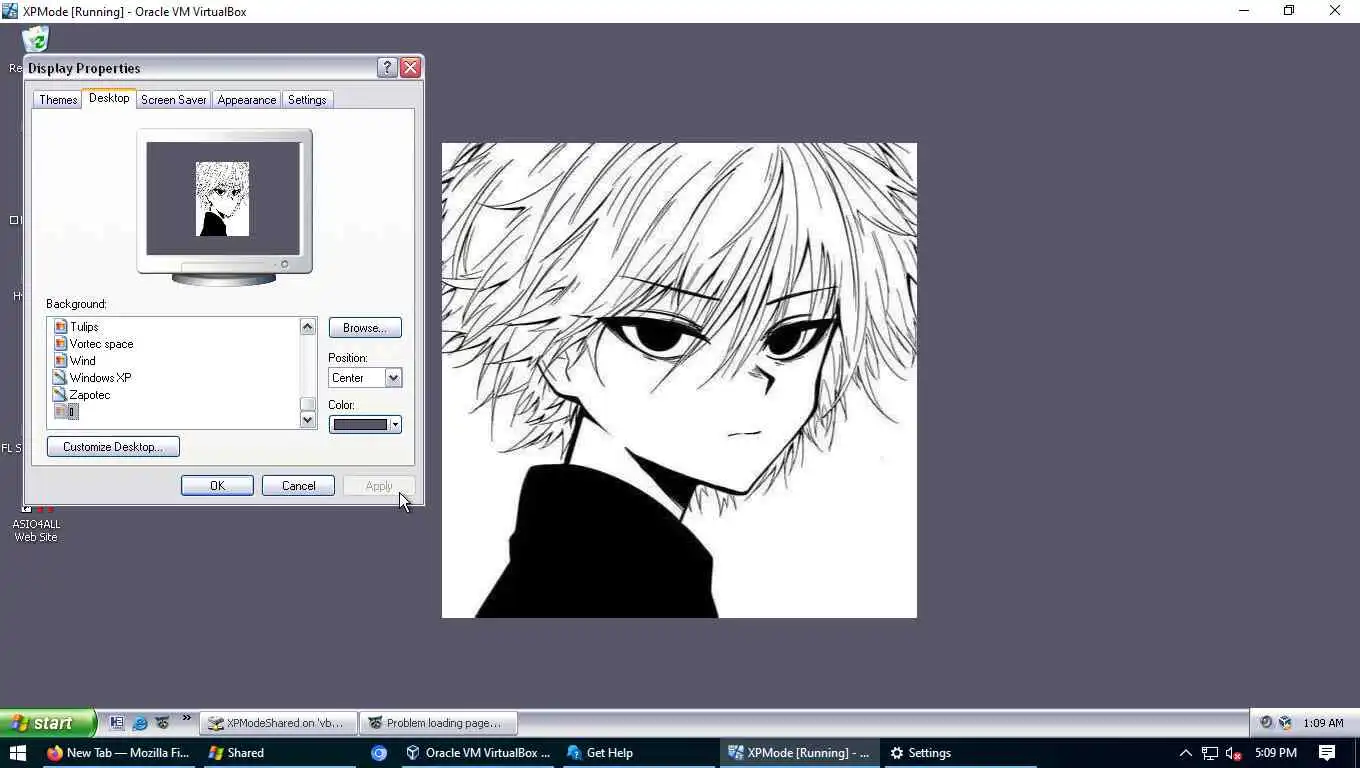Show hidden host tray icons
Screen dimensions: 1360x768
1185,753
